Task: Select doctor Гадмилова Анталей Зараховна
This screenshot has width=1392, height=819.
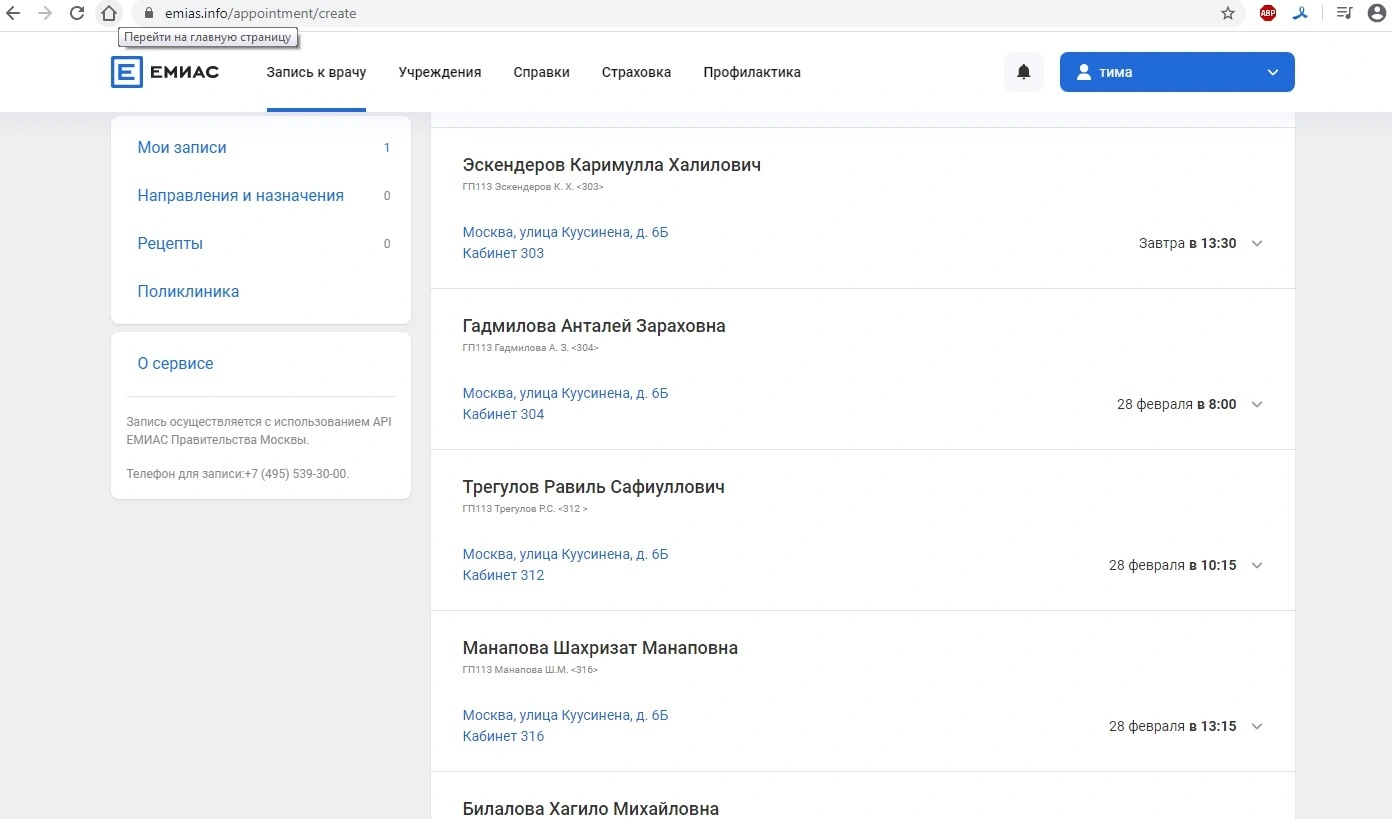Action: point(594,326)
